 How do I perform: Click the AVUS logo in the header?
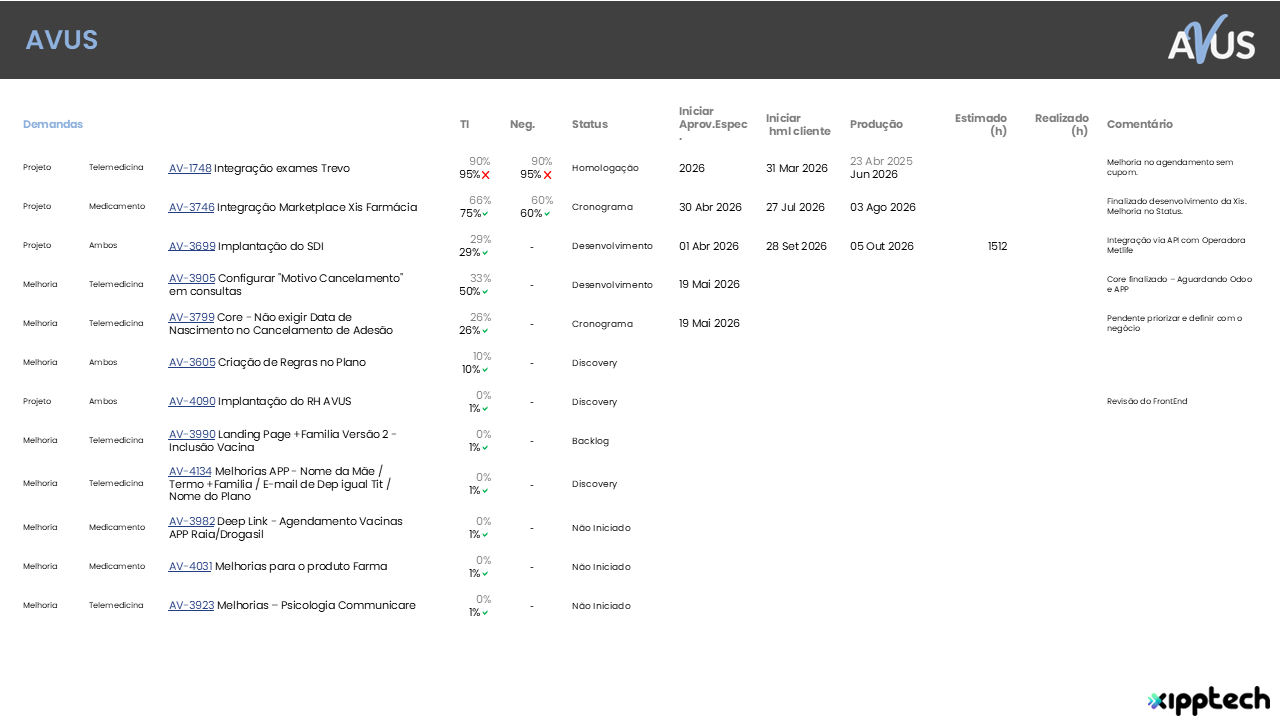(1211, 39)
